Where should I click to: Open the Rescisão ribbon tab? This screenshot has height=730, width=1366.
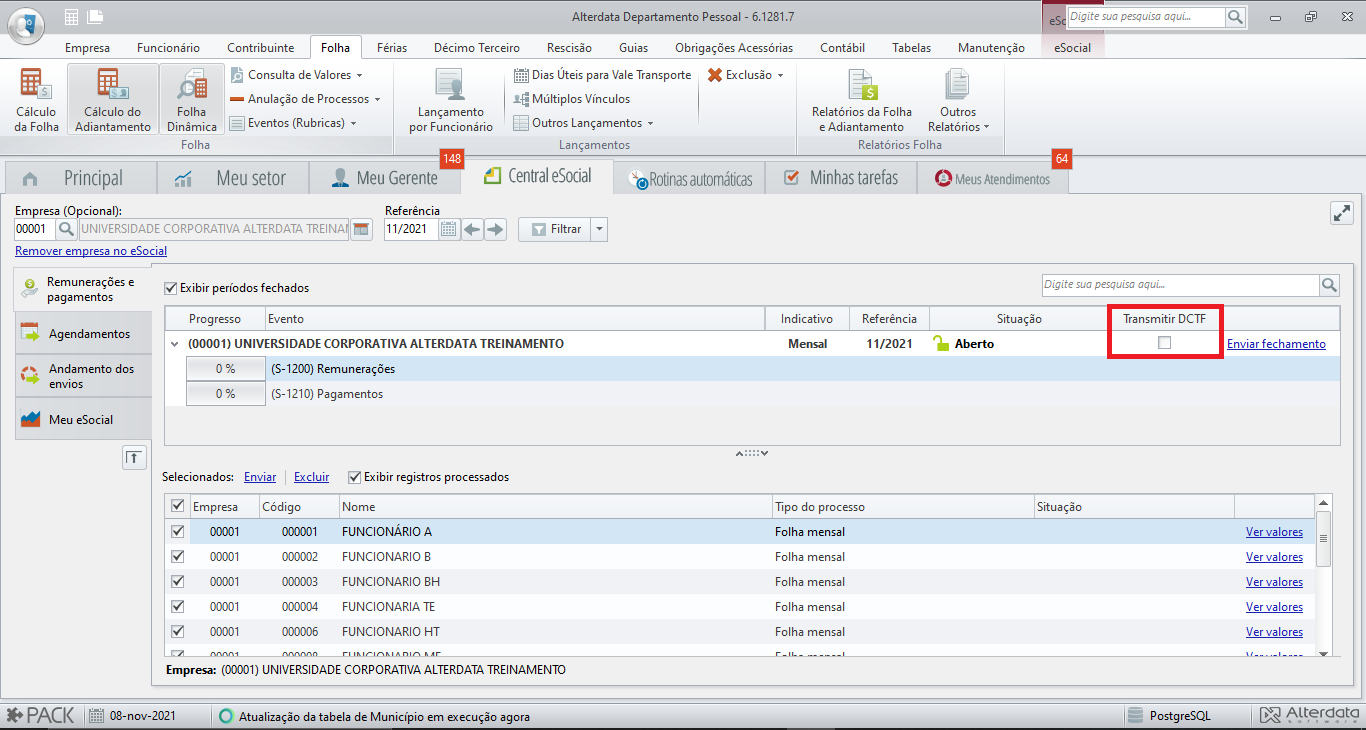tap(569, 47)
